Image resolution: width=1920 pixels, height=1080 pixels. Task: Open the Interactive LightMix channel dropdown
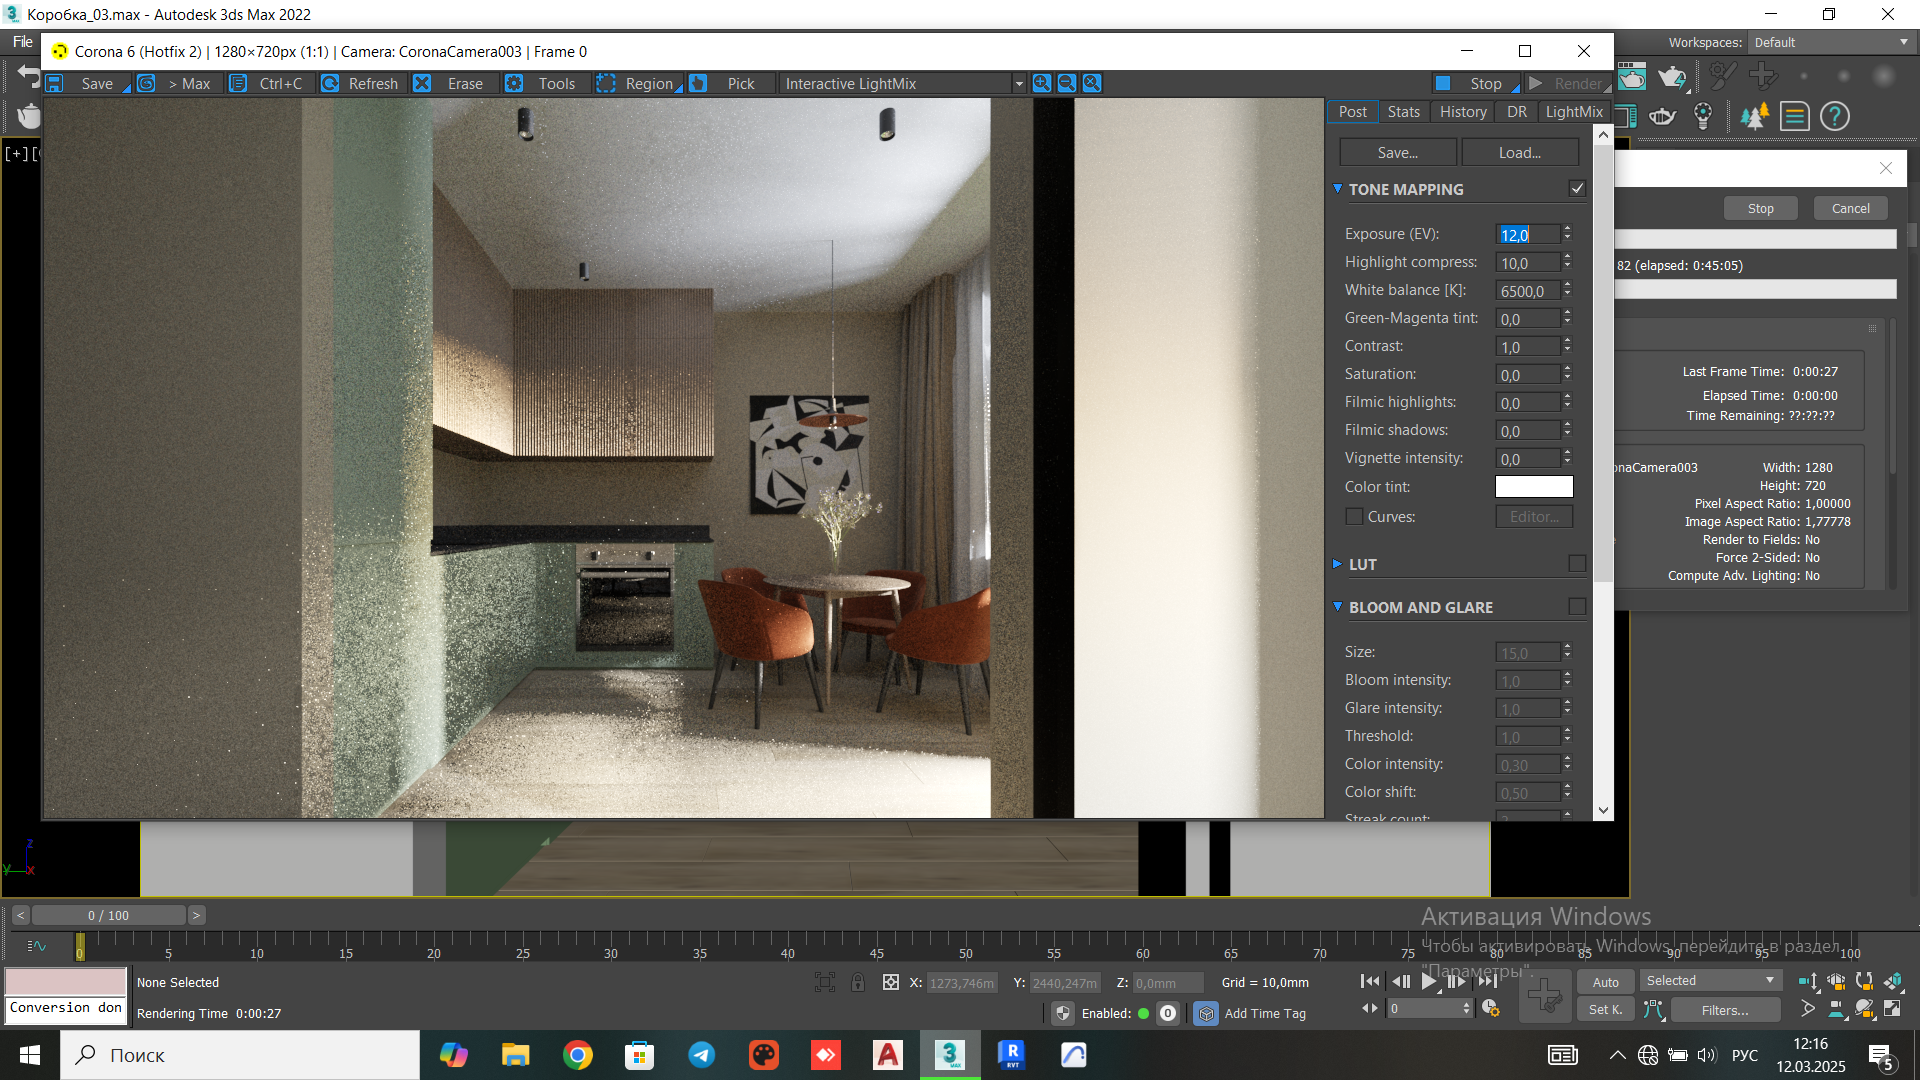point(903,84)
